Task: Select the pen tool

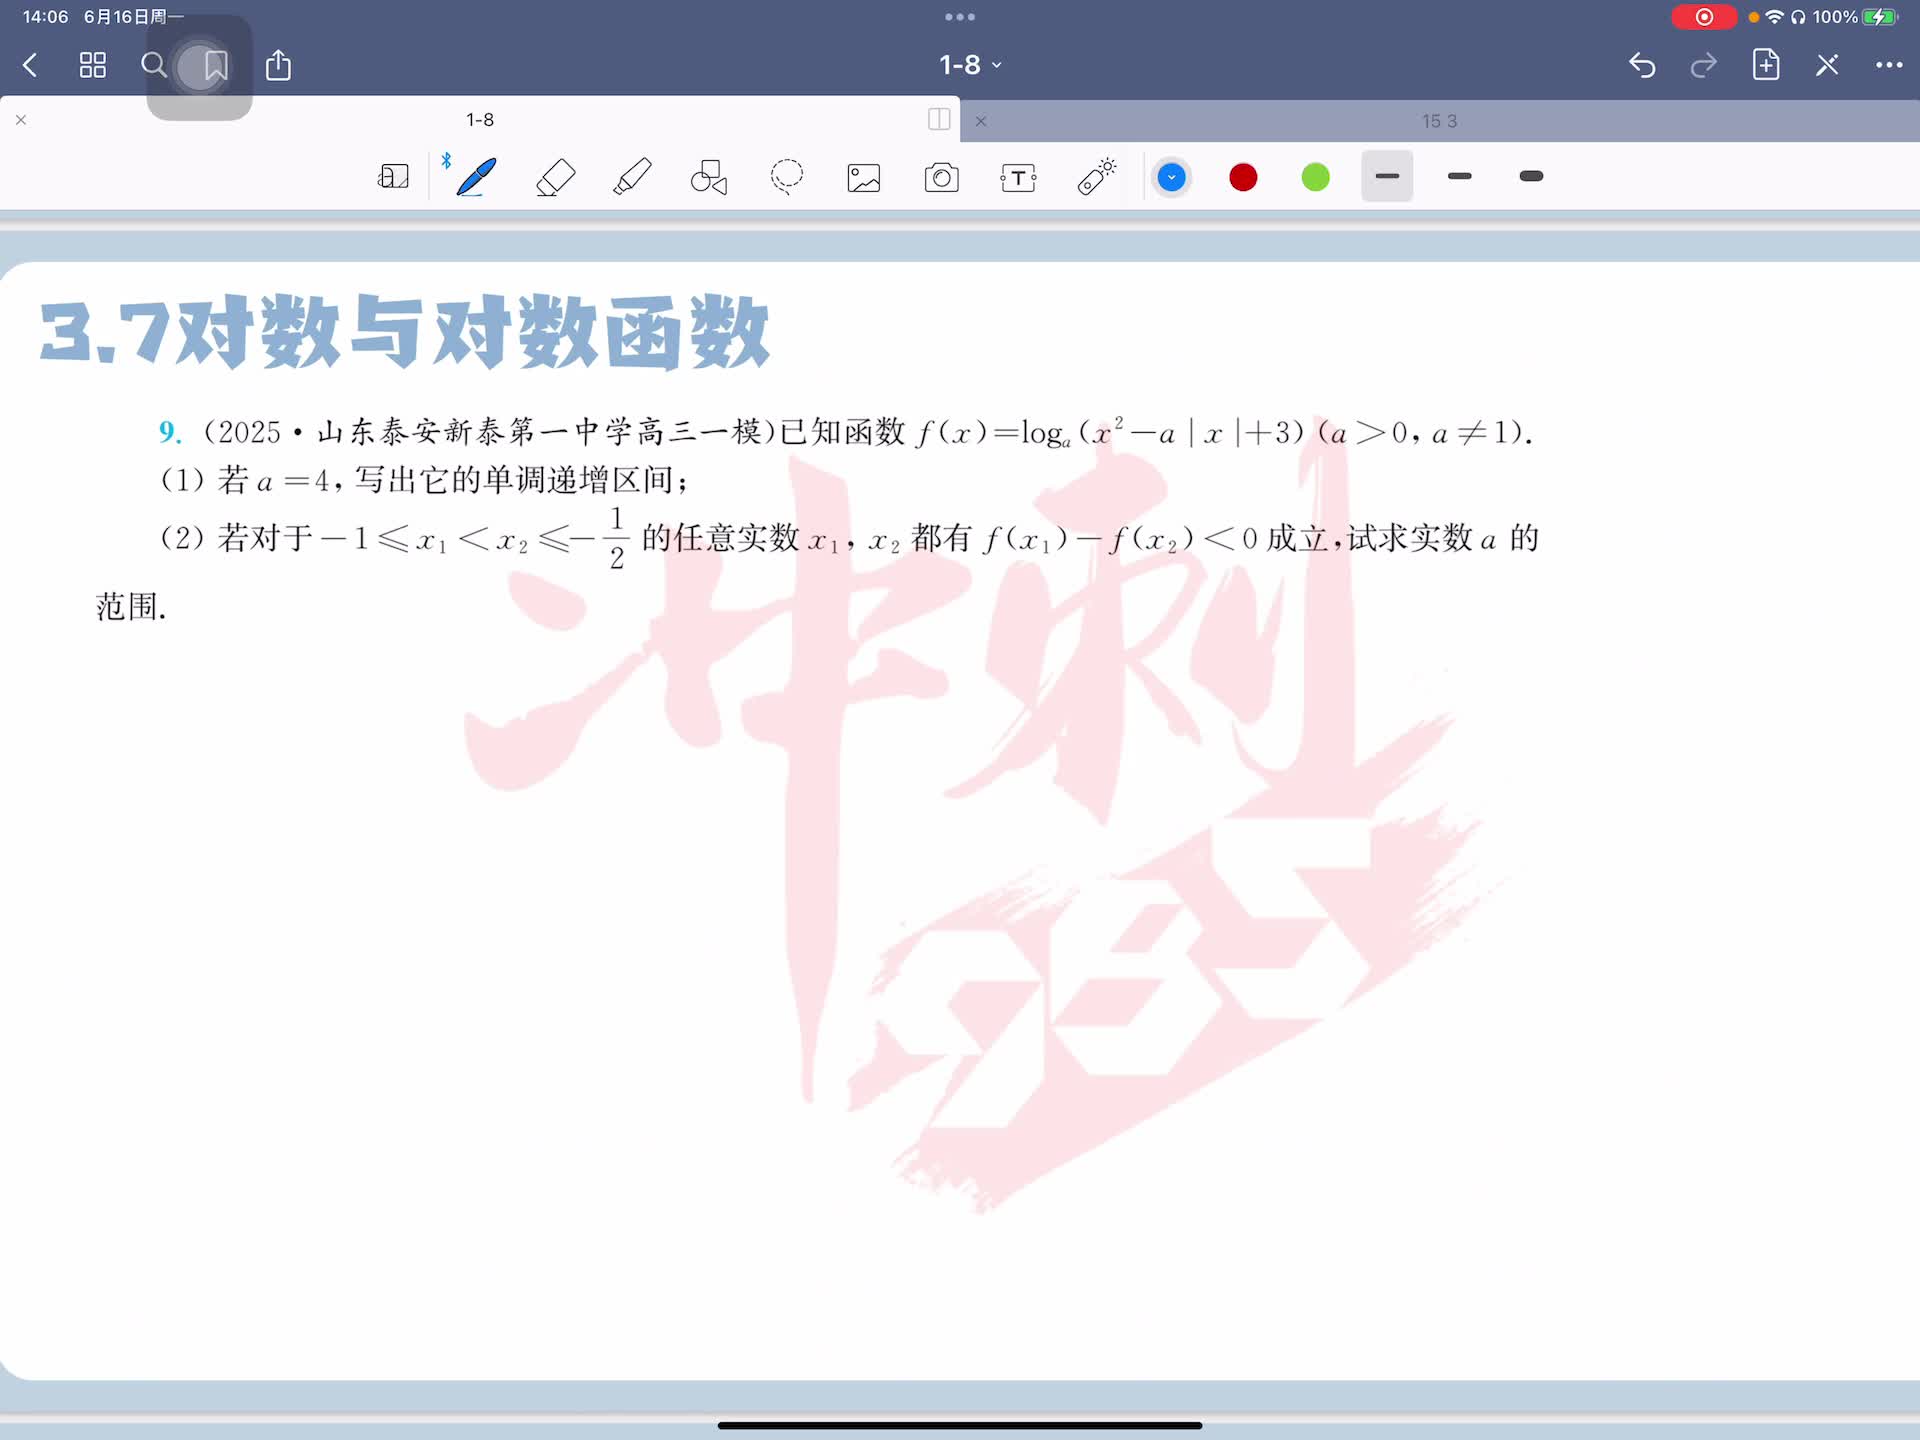Action: [476, 177]
